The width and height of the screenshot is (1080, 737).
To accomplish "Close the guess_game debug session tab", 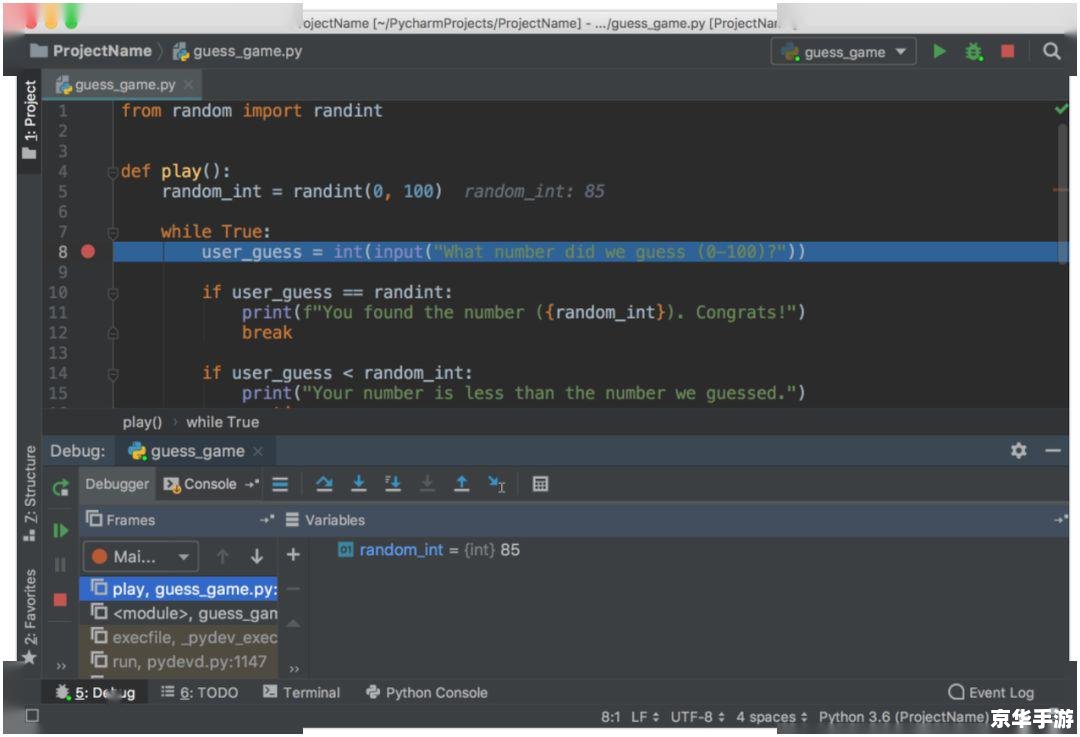I will 258,451.
